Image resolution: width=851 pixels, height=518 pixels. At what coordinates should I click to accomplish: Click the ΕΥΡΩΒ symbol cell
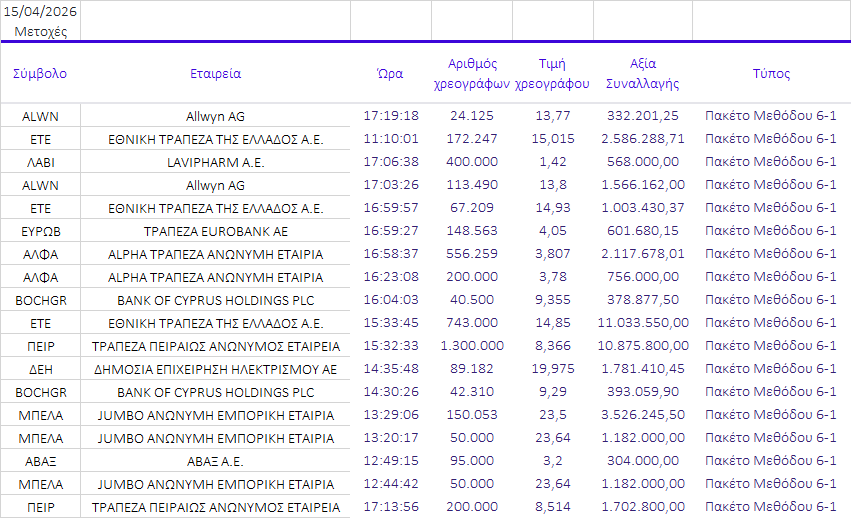[x=41, y=231]
